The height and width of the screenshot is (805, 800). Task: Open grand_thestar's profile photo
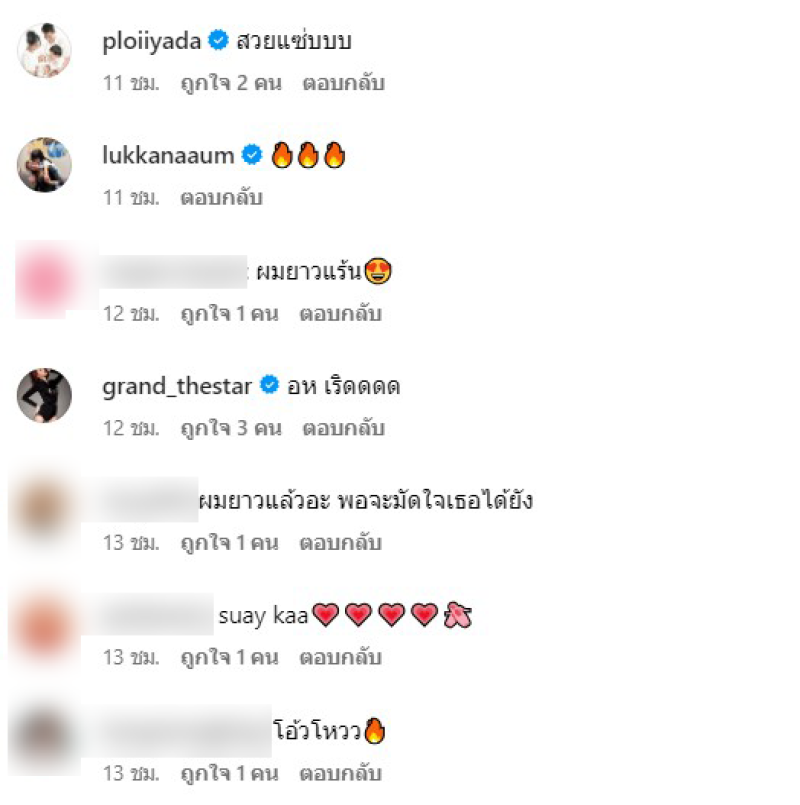pyautogui.click(x=44, y=395)
